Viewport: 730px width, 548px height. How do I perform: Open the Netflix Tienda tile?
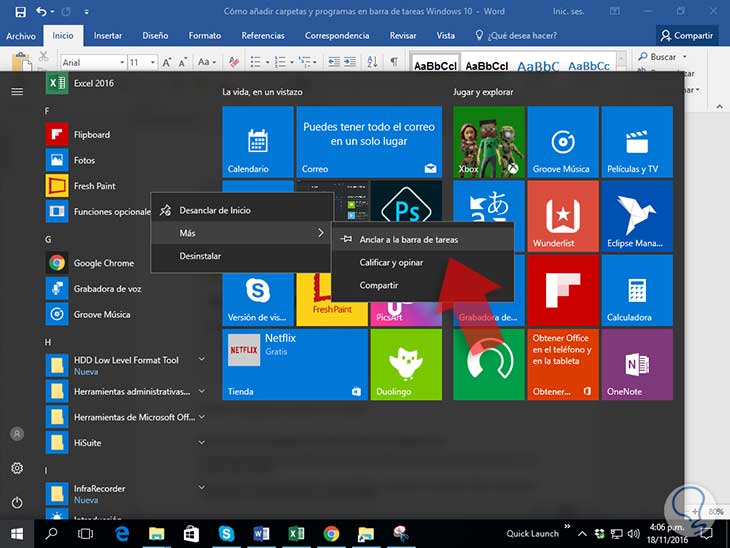[x=295, y=365]
